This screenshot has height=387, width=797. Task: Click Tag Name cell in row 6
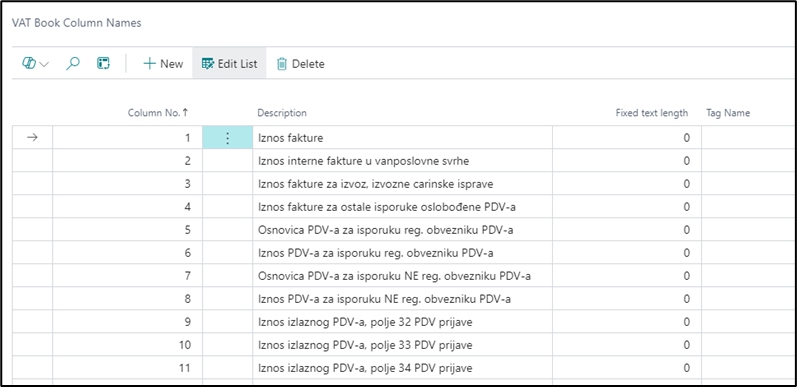pos(748,253)
